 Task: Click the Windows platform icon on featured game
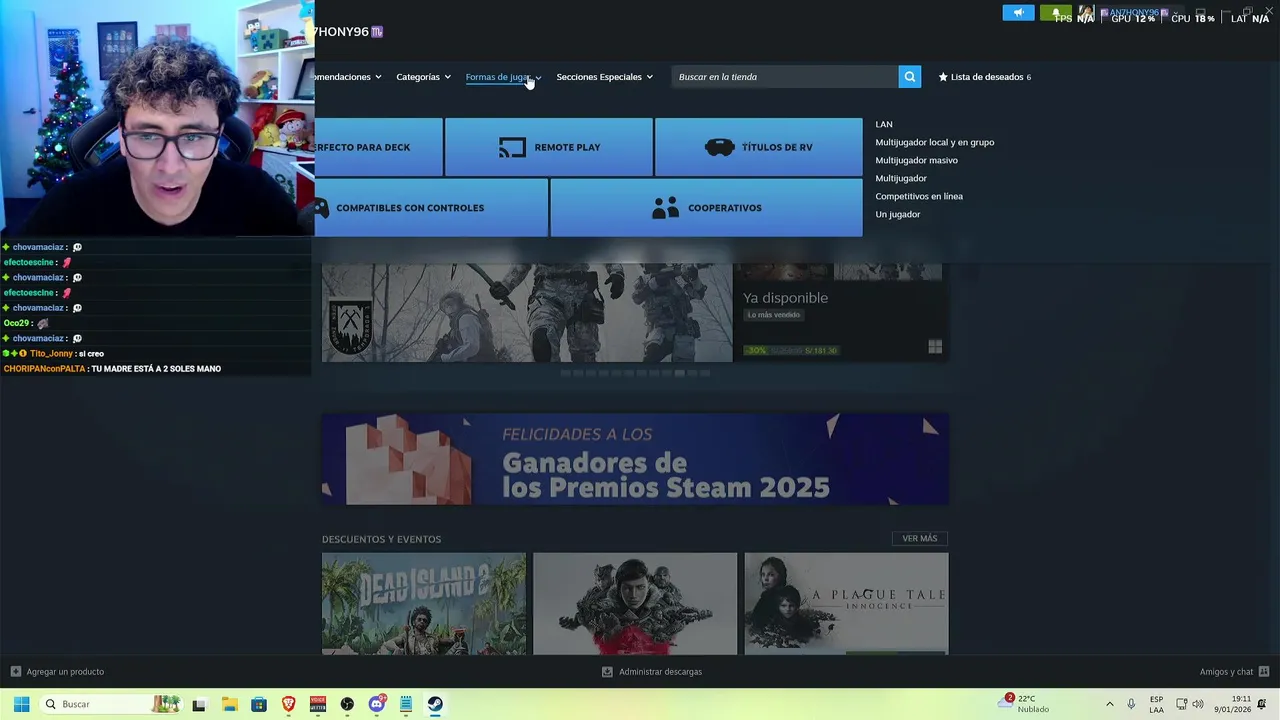pos(935,347)
